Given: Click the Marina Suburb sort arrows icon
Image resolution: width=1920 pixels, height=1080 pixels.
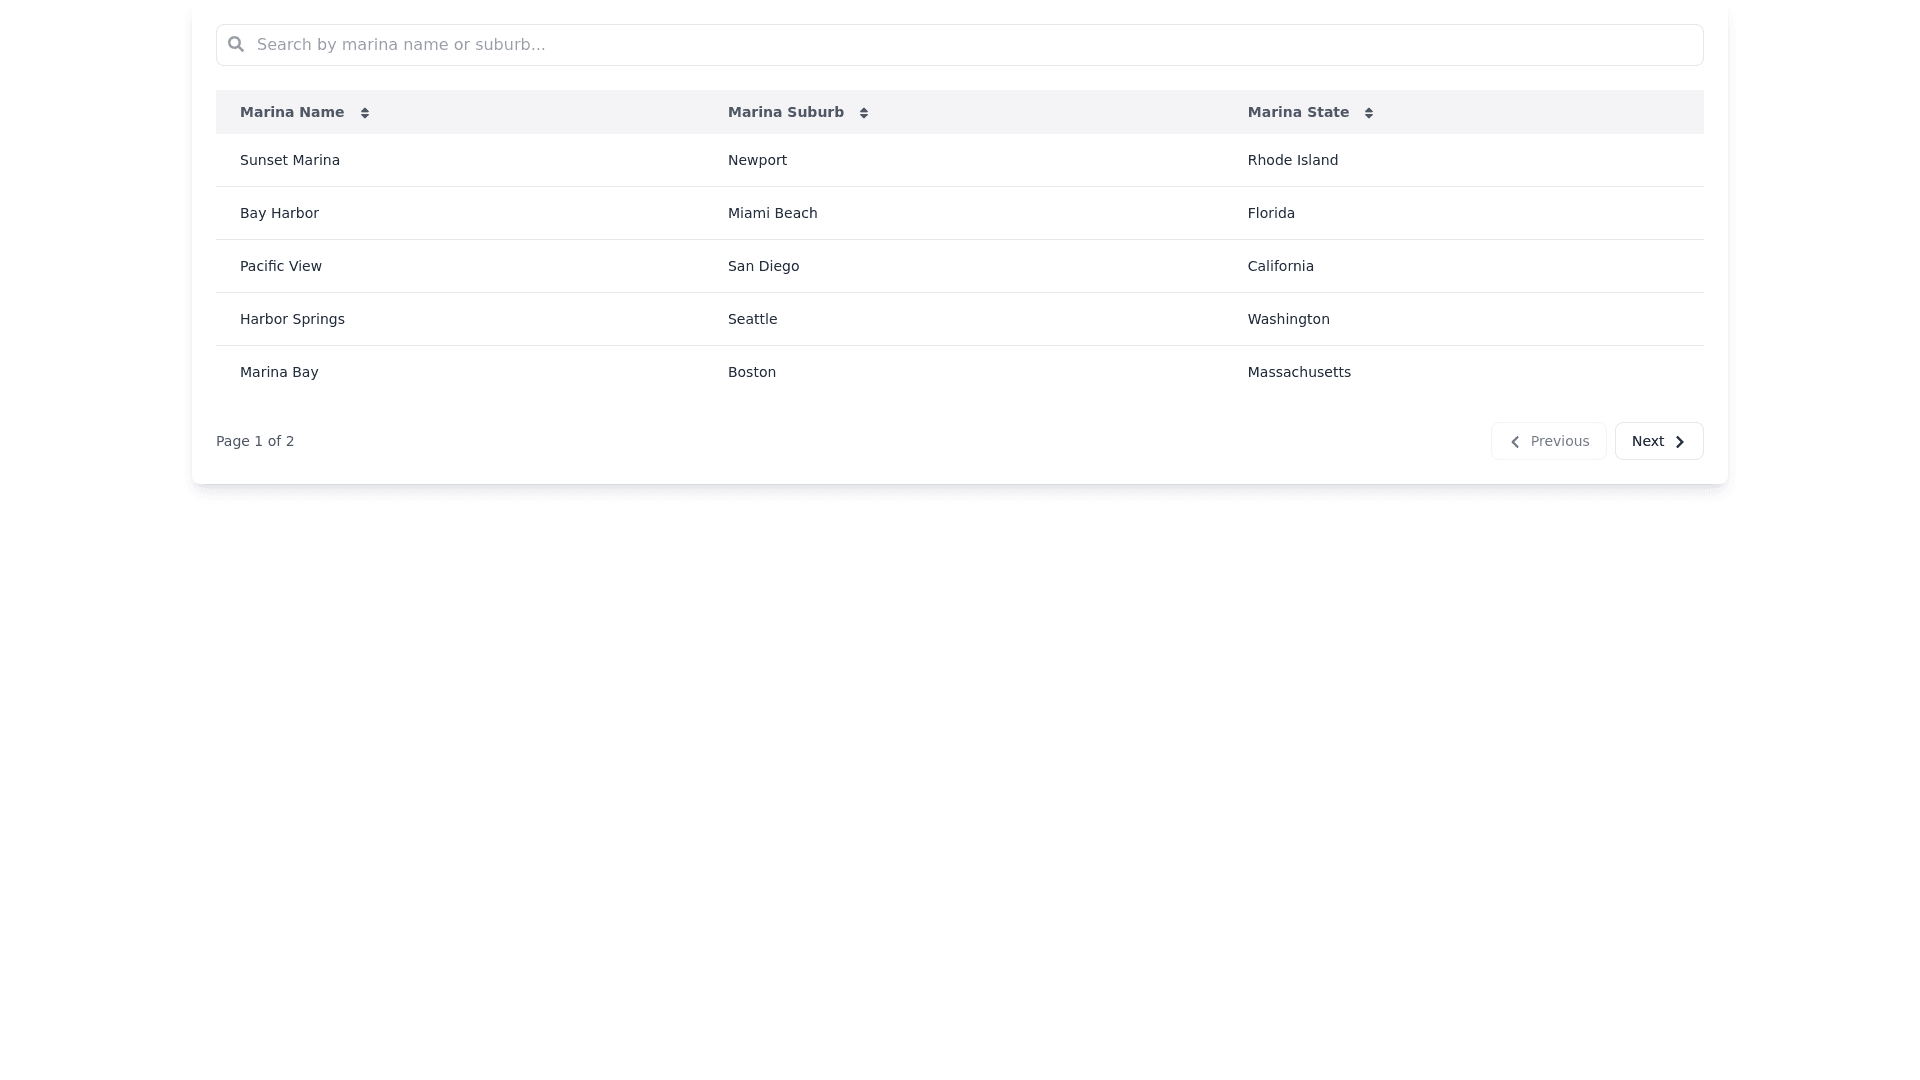Looking at the screenshot, I should pos(864,113).
